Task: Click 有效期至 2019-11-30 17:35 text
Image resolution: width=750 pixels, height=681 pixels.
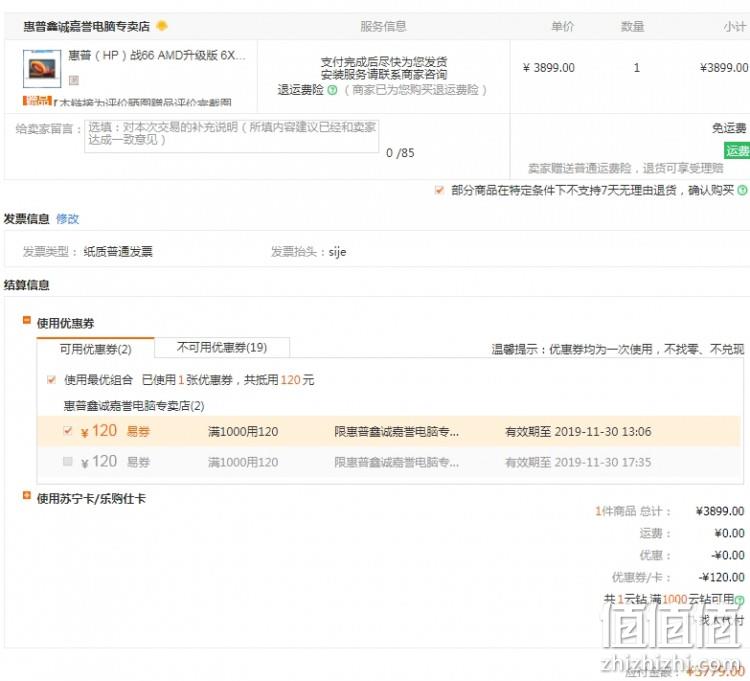Action: pyautogui.click(x=578, y=462)
